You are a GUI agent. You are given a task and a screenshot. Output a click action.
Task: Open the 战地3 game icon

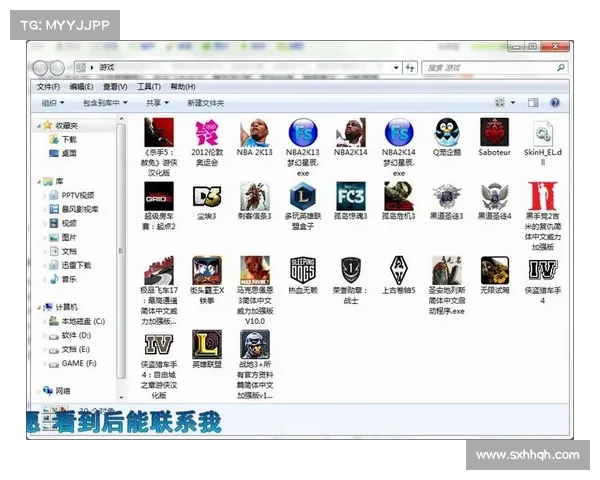coord(255,344)
